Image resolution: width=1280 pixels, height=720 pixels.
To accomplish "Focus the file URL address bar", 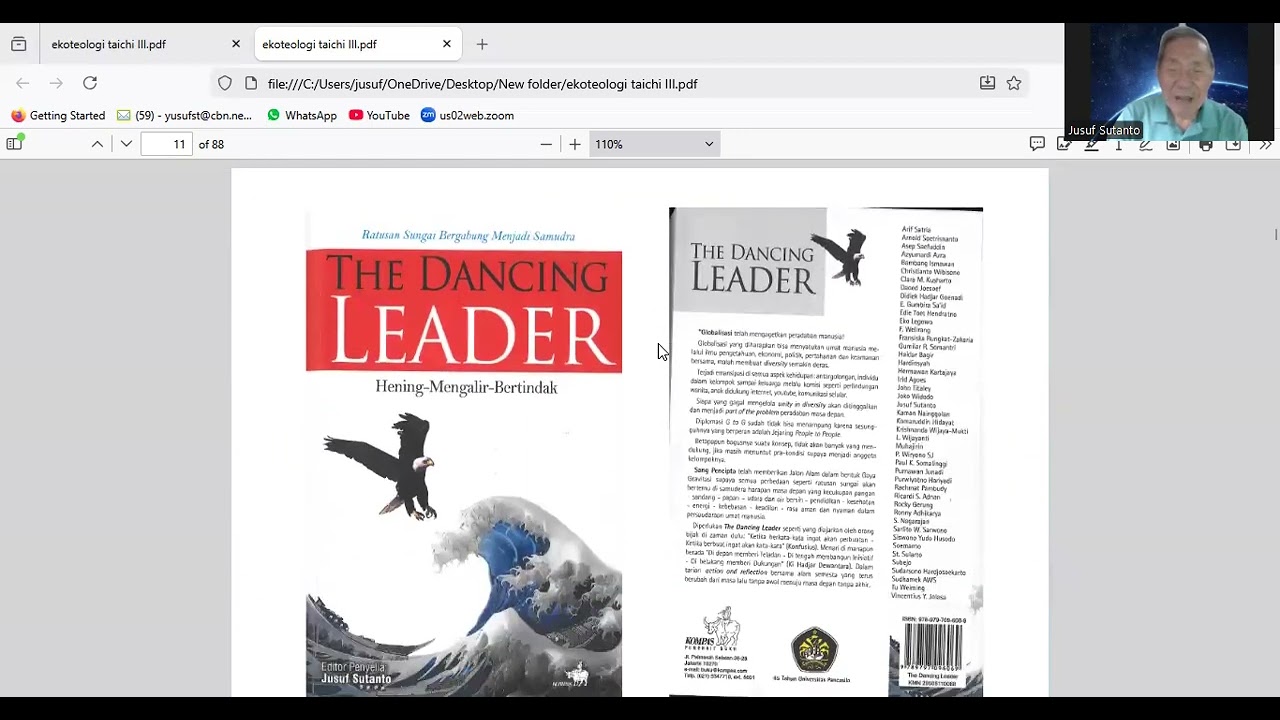I will click(x=620, y=84).
